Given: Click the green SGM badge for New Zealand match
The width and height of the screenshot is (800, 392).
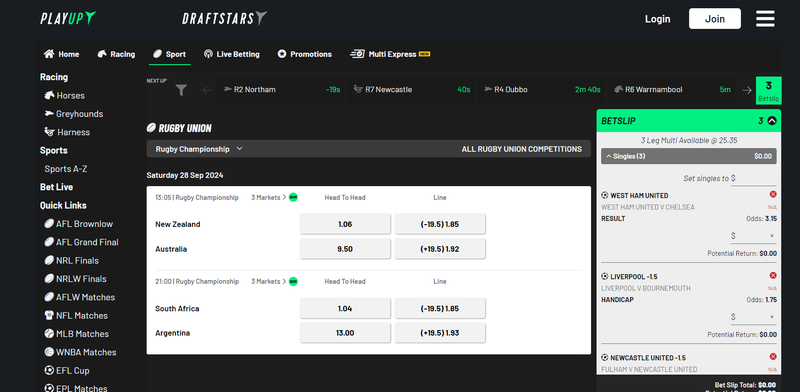Looking at the screenshot, I should [x=293, y=197].
